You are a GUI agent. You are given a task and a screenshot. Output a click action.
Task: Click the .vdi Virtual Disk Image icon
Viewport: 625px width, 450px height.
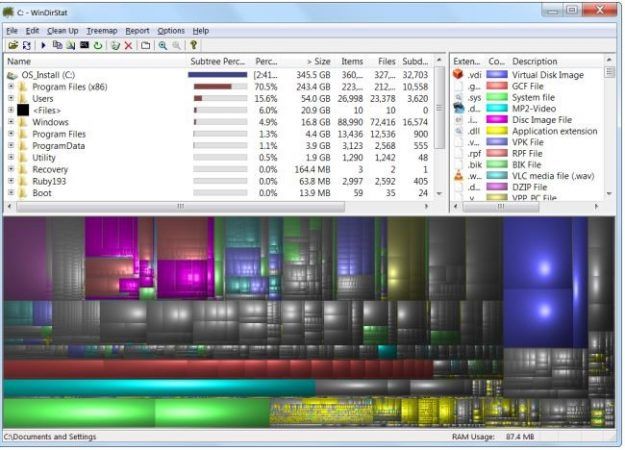tap(458, 74)
